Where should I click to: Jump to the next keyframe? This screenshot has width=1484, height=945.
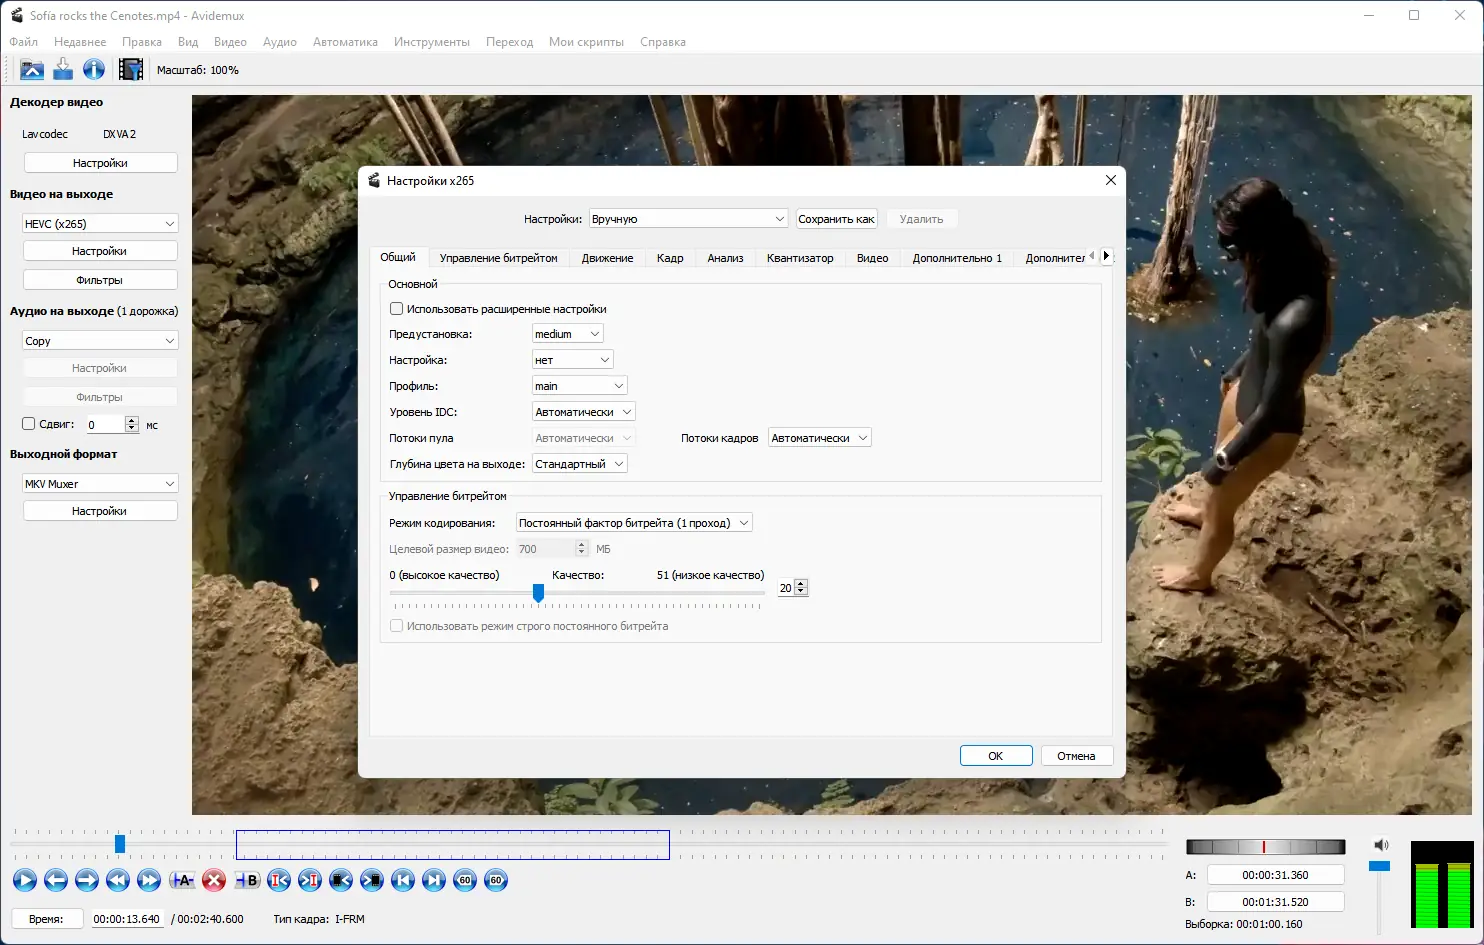click(149, 880)
